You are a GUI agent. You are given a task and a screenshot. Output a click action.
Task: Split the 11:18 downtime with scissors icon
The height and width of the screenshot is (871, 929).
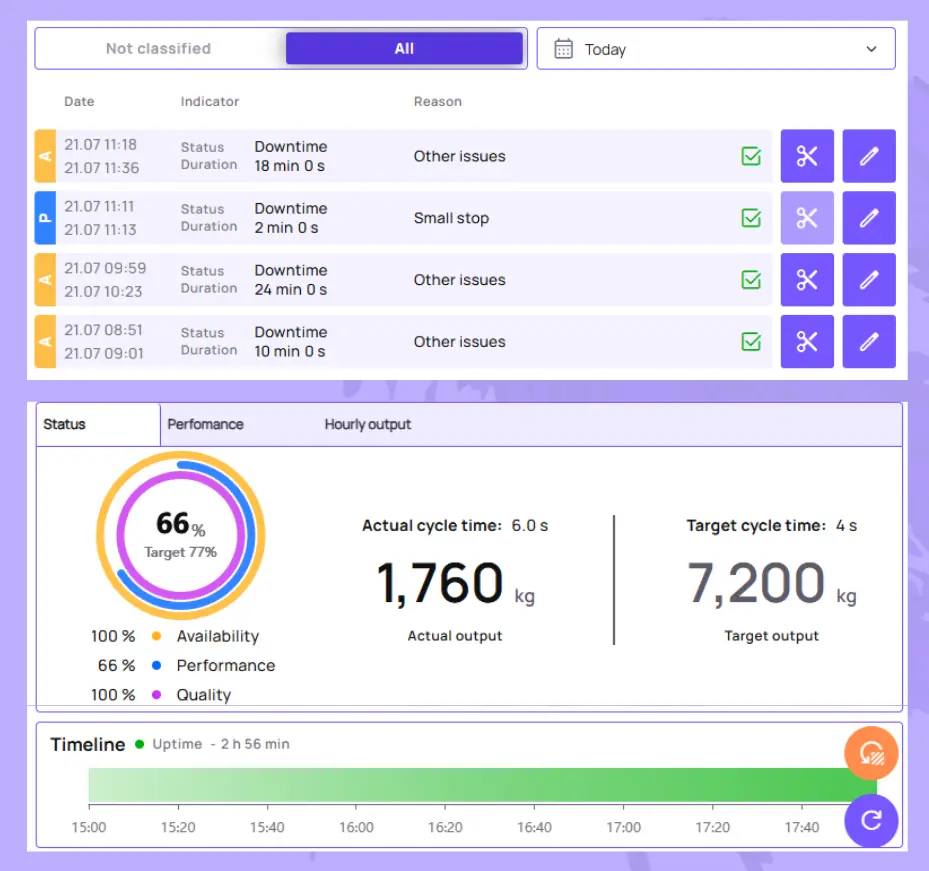[x=807, y=156]
